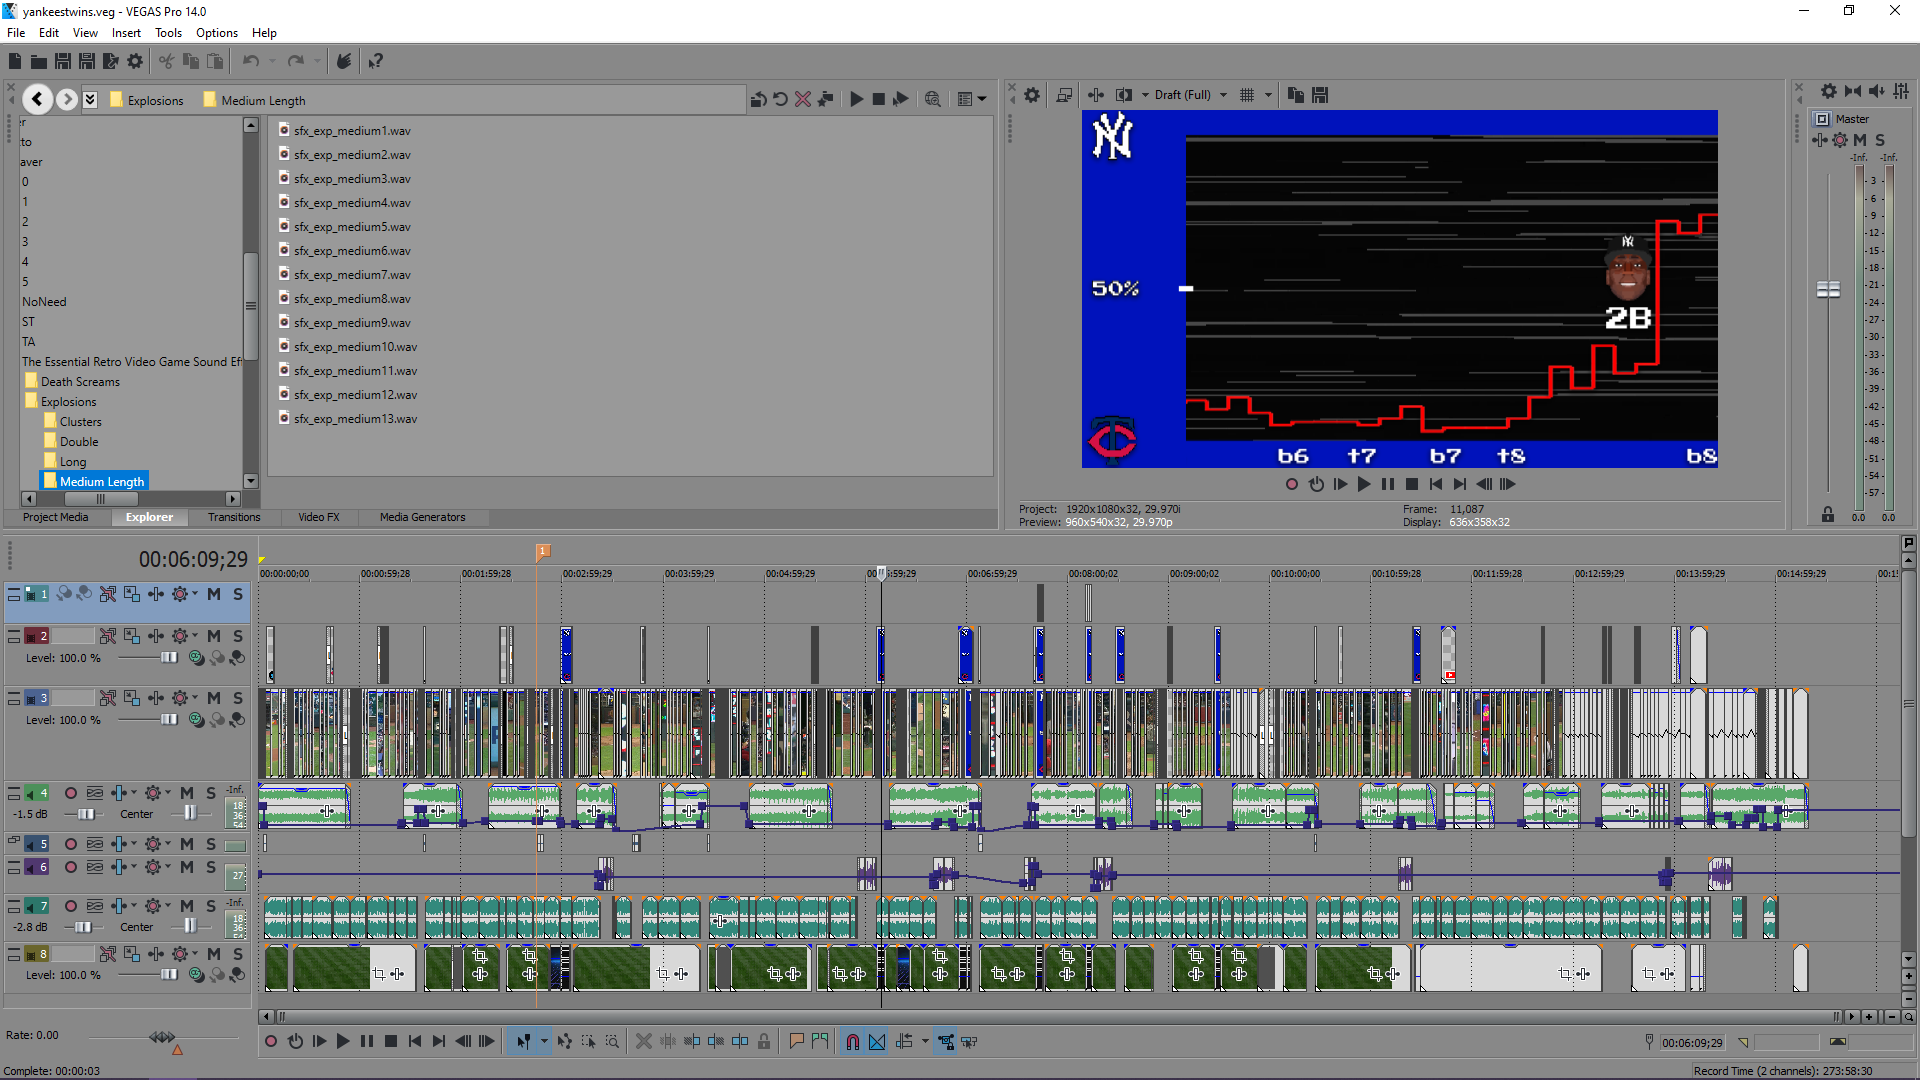The width and height of the screenshot is (1920, 1080).
Task: Select the Death Screams folder
Action: coord(80,382)
